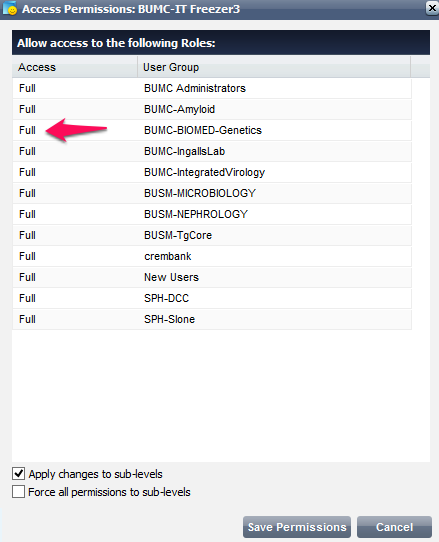
Task: Click the smiley folder icon in title bar
Action: pos(9,9)
